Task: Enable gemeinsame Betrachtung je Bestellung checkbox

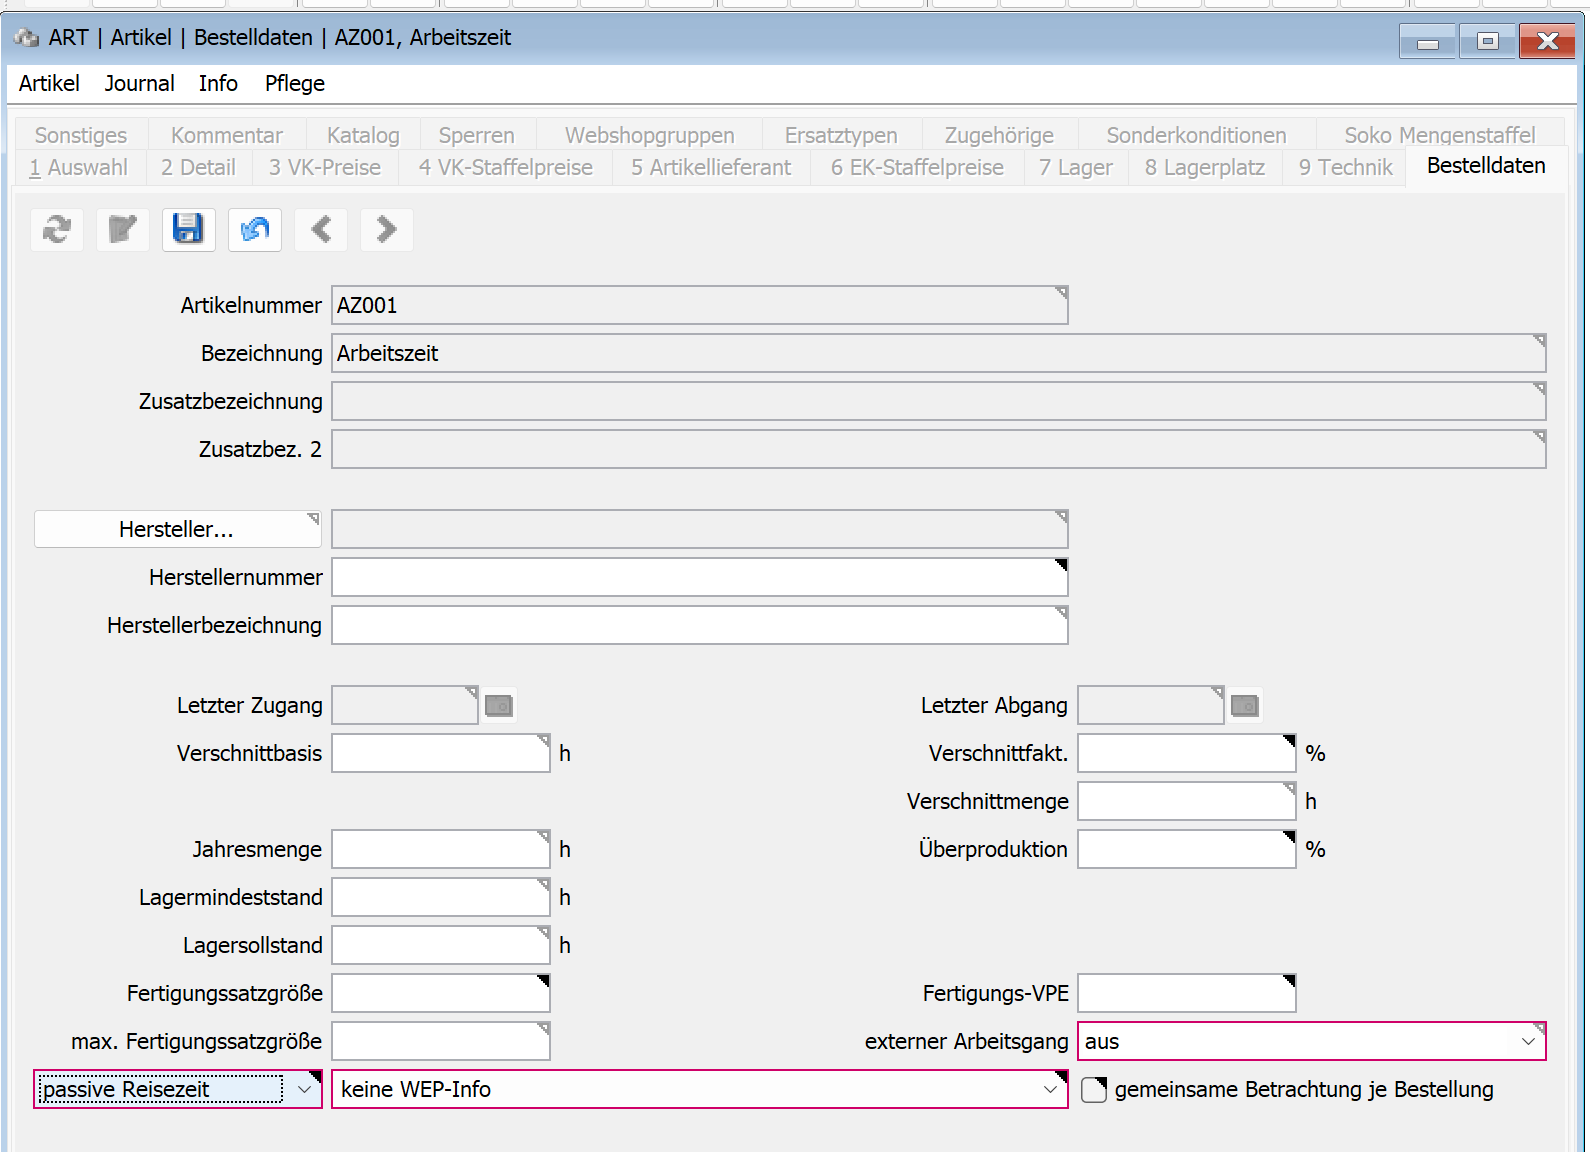Action: click(x=1094, y=1090)
